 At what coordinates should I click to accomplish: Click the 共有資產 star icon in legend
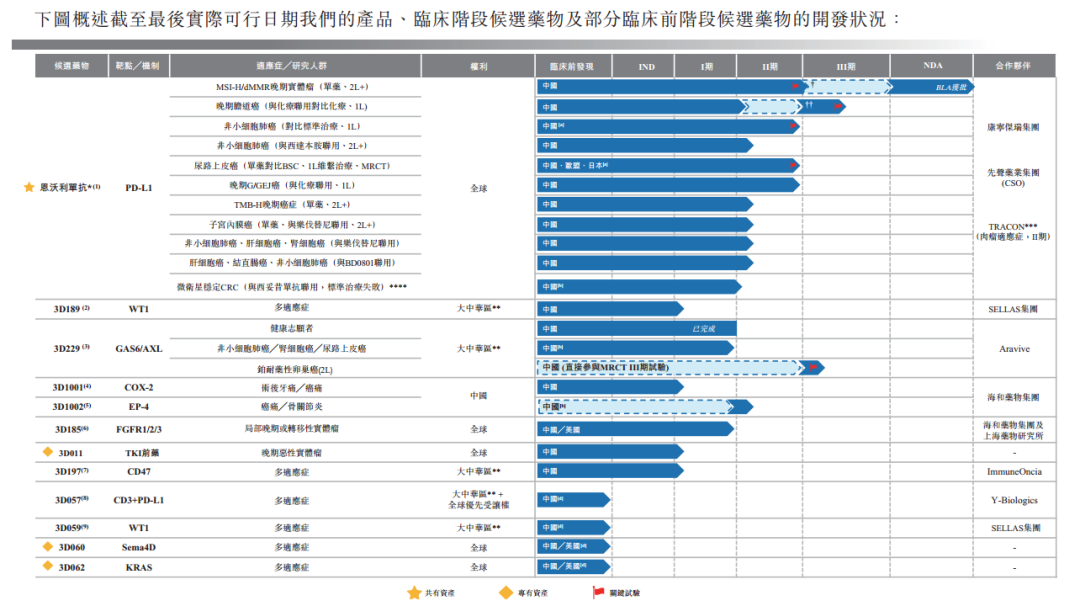414,593
